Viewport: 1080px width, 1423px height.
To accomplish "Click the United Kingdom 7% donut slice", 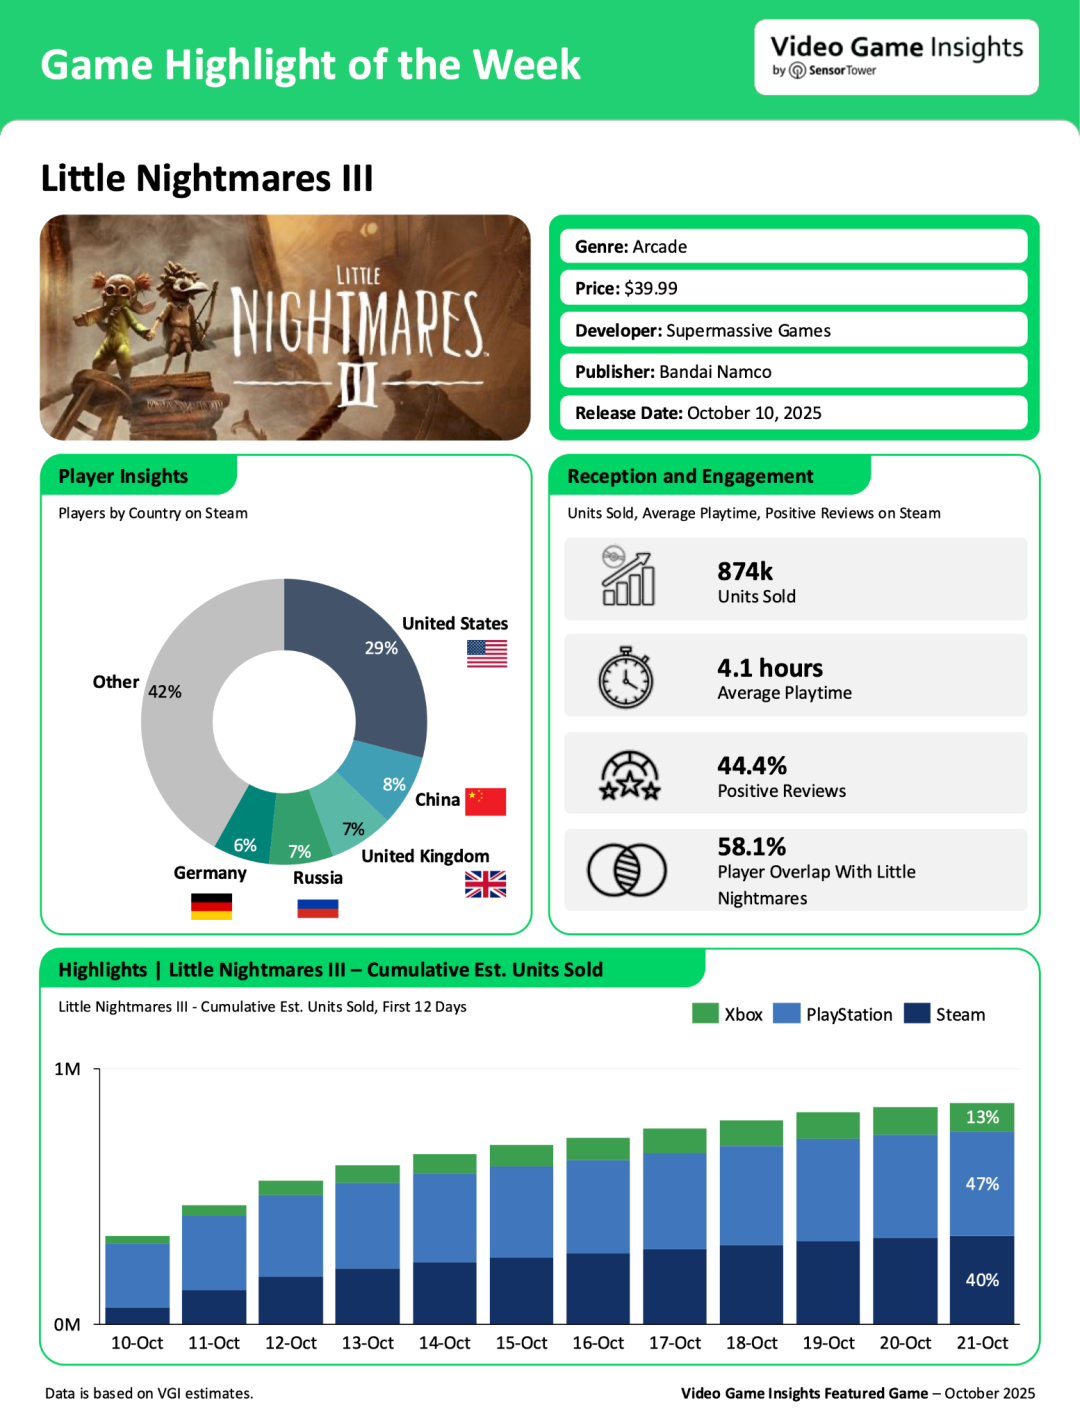I will [350, 815].
